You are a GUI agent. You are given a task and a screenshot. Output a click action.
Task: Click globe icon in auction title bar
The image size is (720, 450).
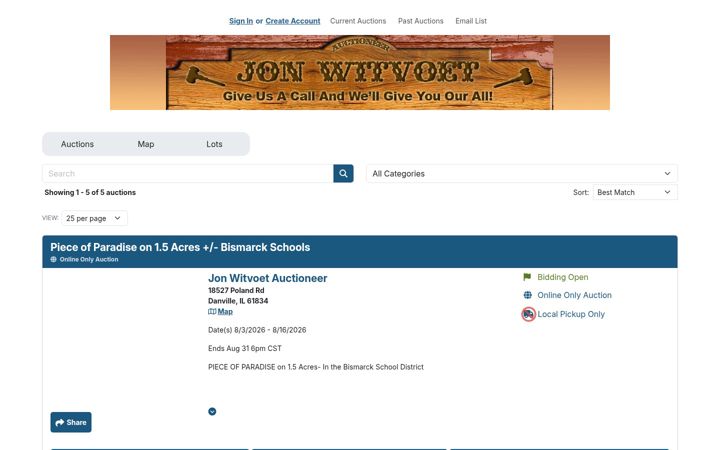point(54,259)
